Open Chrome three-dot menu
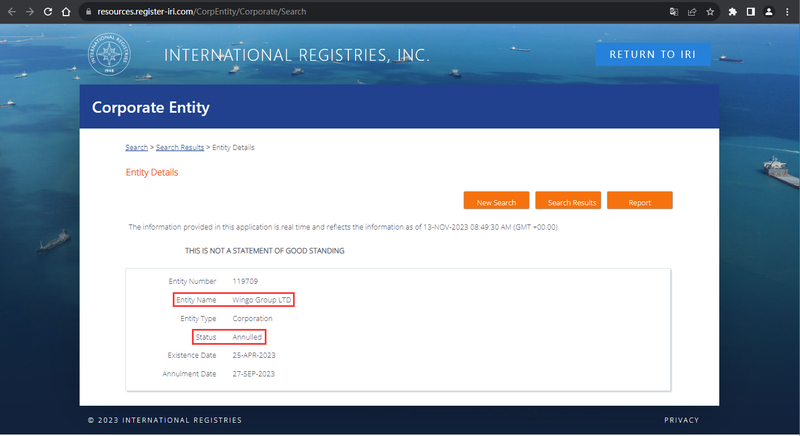800x436 pixels. 787,12
